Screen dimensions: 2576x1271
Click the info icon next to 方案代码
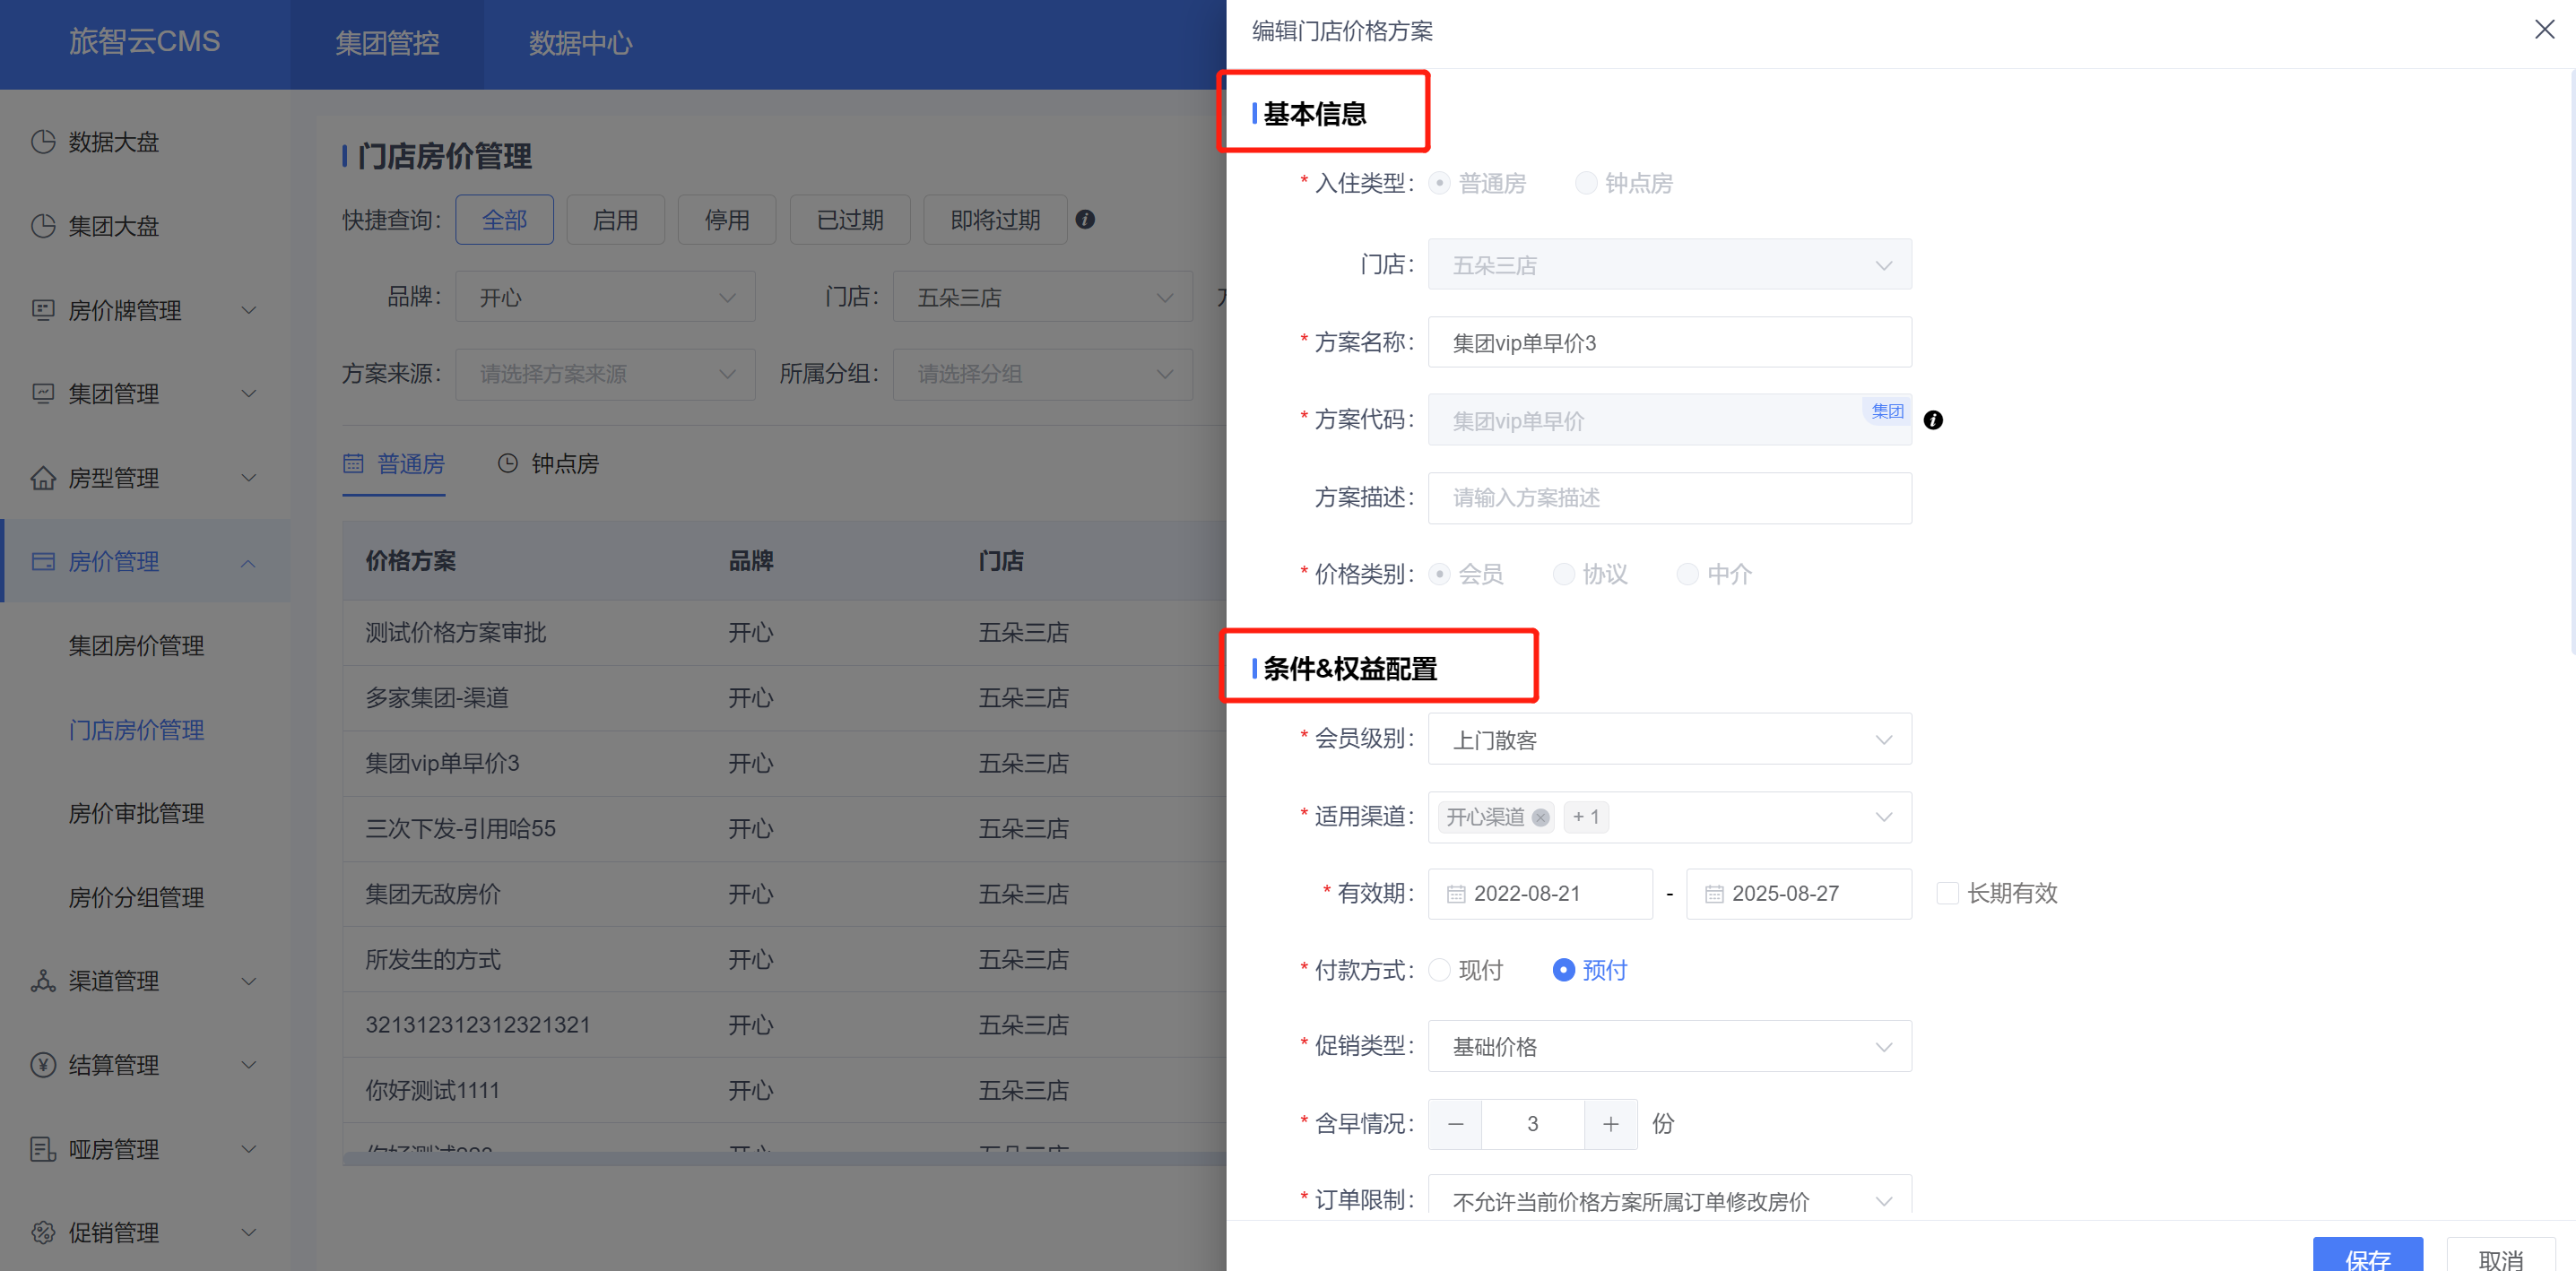click(1933, 420)
